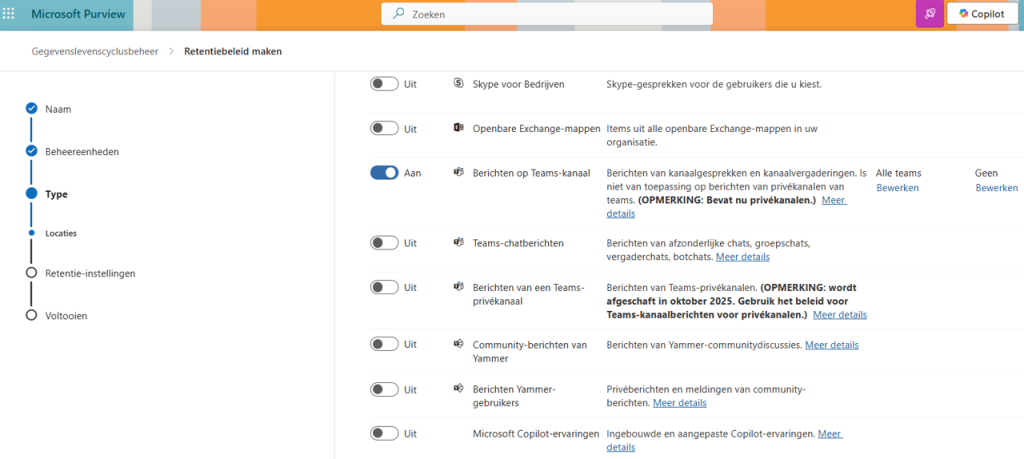Click the Berichten op Teams-kanaal label
Viewport: 1024px width, 459px height.
tap(531, 173)
